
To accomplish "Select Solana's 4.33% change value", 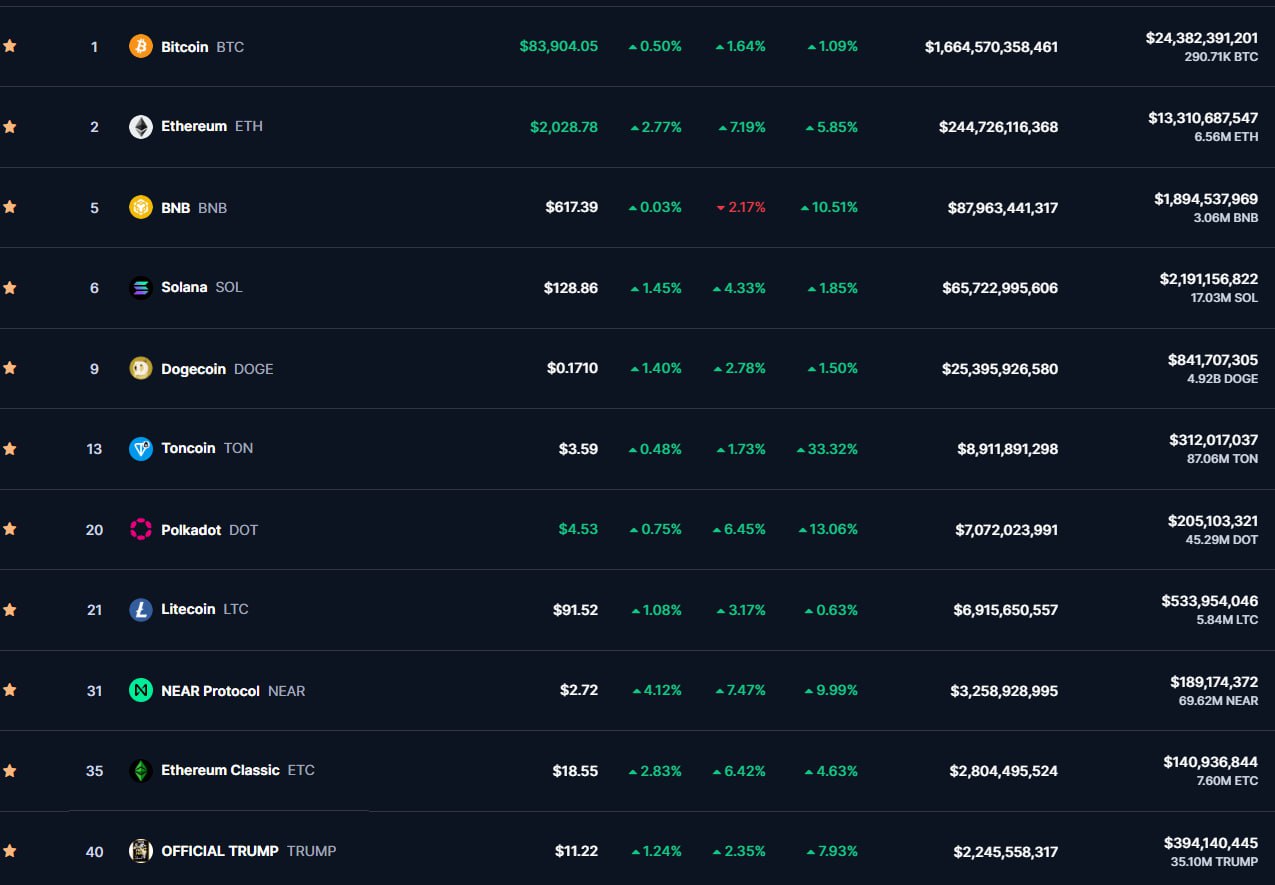I will click(x=739, y=288).
